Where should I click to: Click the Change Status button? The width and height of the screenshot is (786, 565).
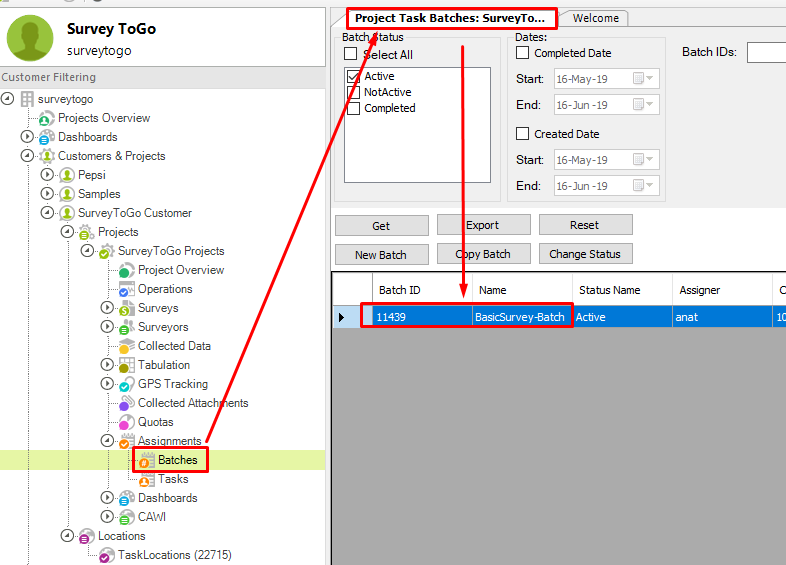(585, 254)
